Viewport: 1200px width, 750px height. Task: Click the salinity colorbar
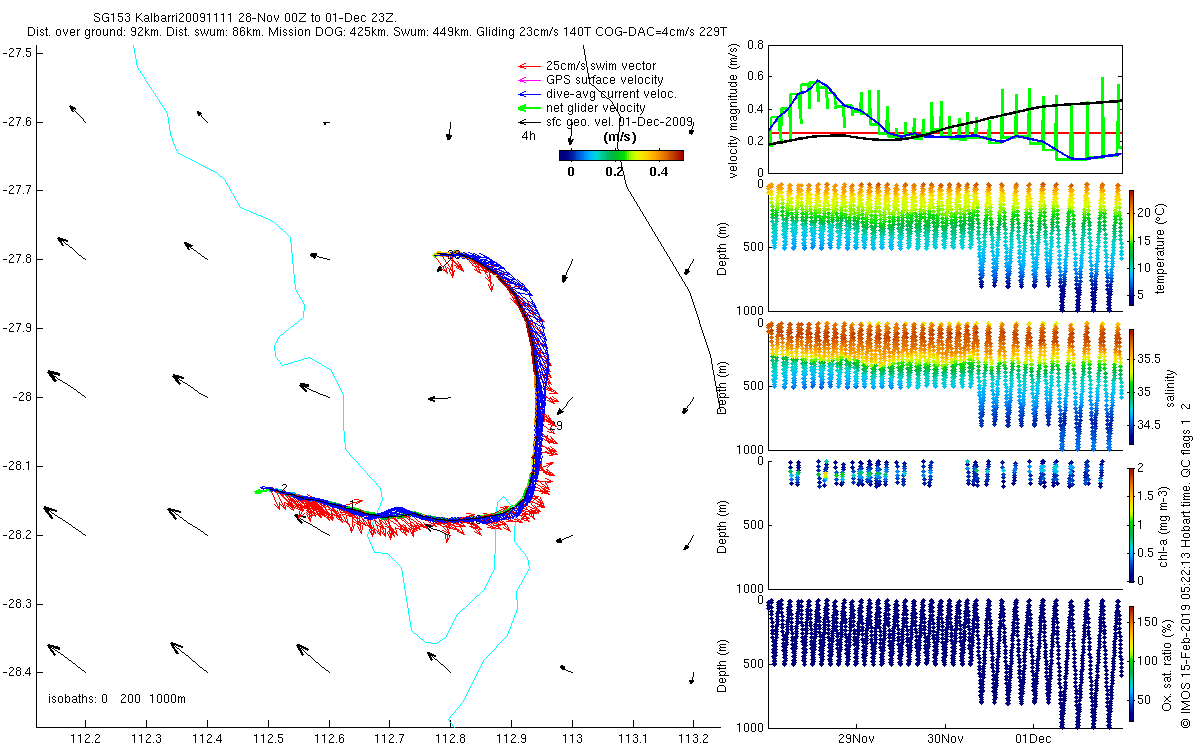[x=1131, y=386]
